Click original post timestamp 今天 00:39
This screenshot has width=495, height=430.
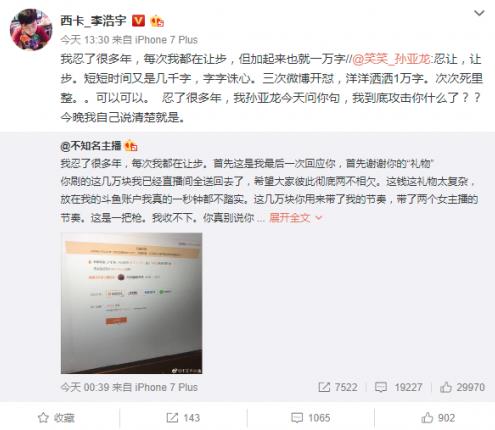point(85,387)
